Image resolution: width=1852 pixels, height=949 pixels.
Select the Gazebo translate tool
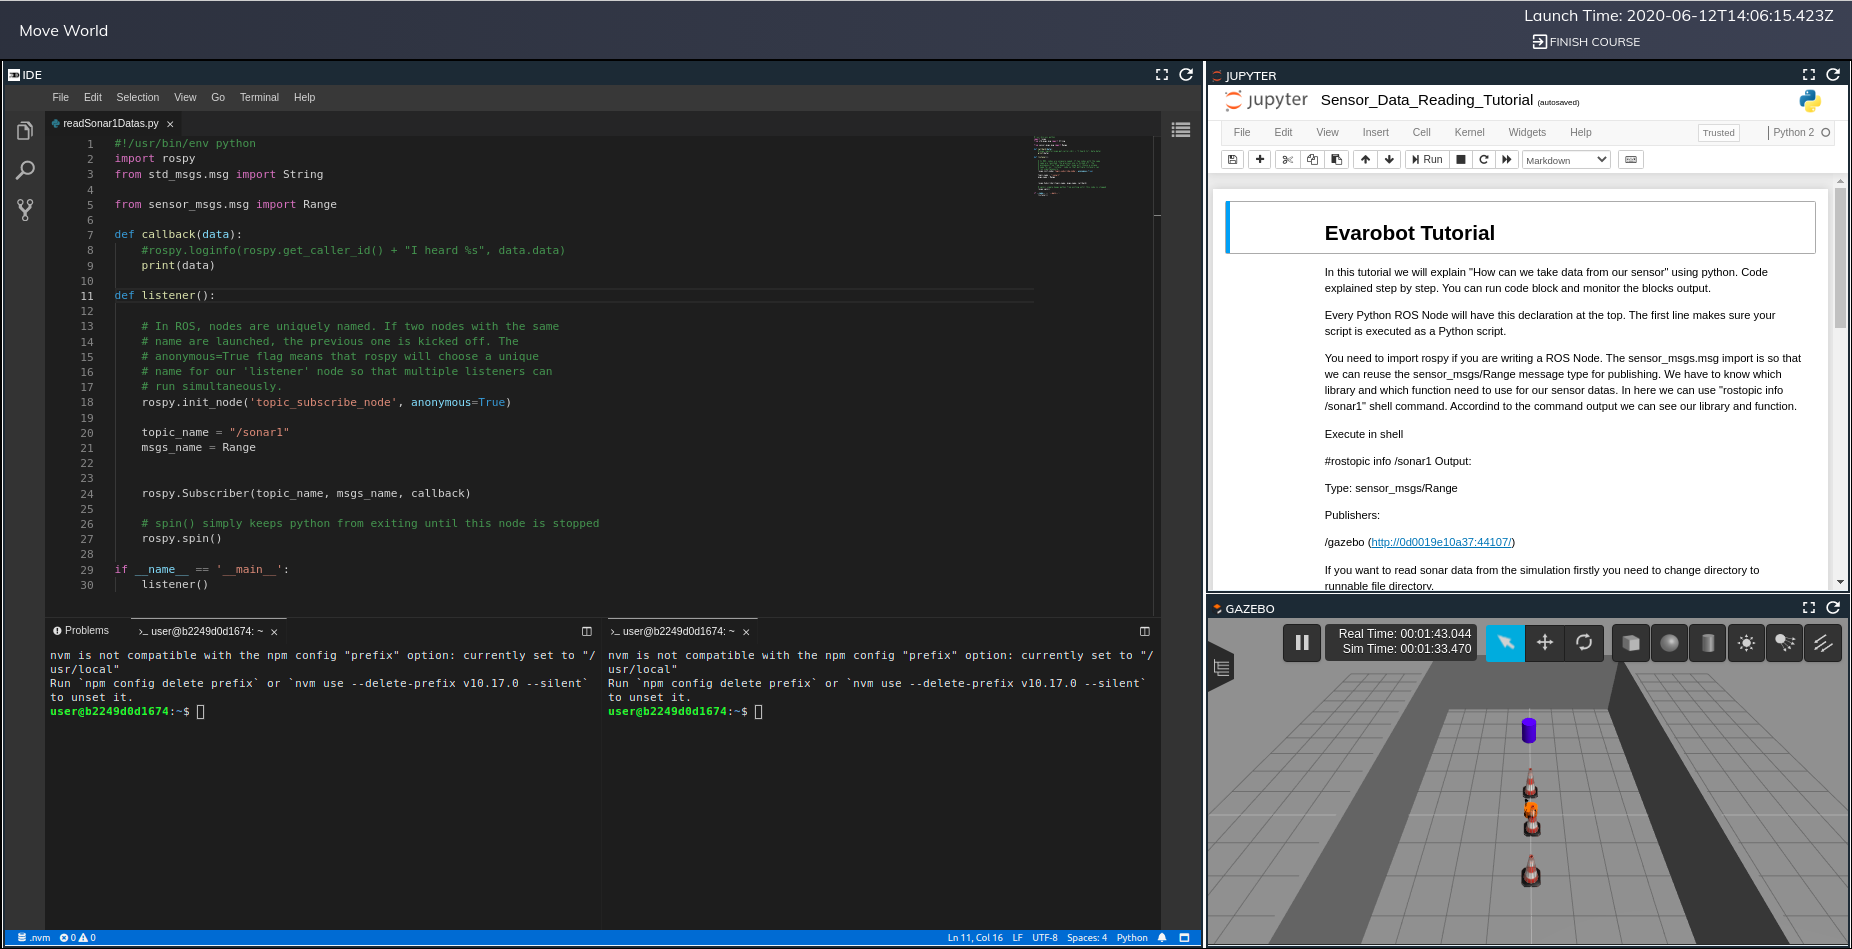tap(1545, 643)
